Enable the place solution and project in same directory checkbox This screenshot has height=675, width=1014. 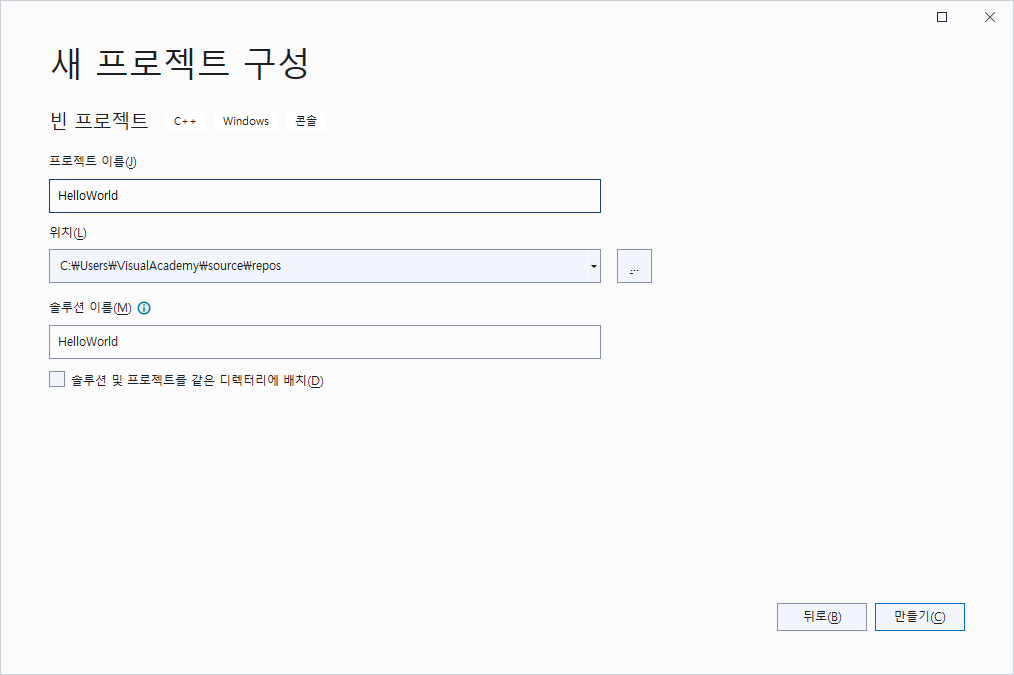57,378
